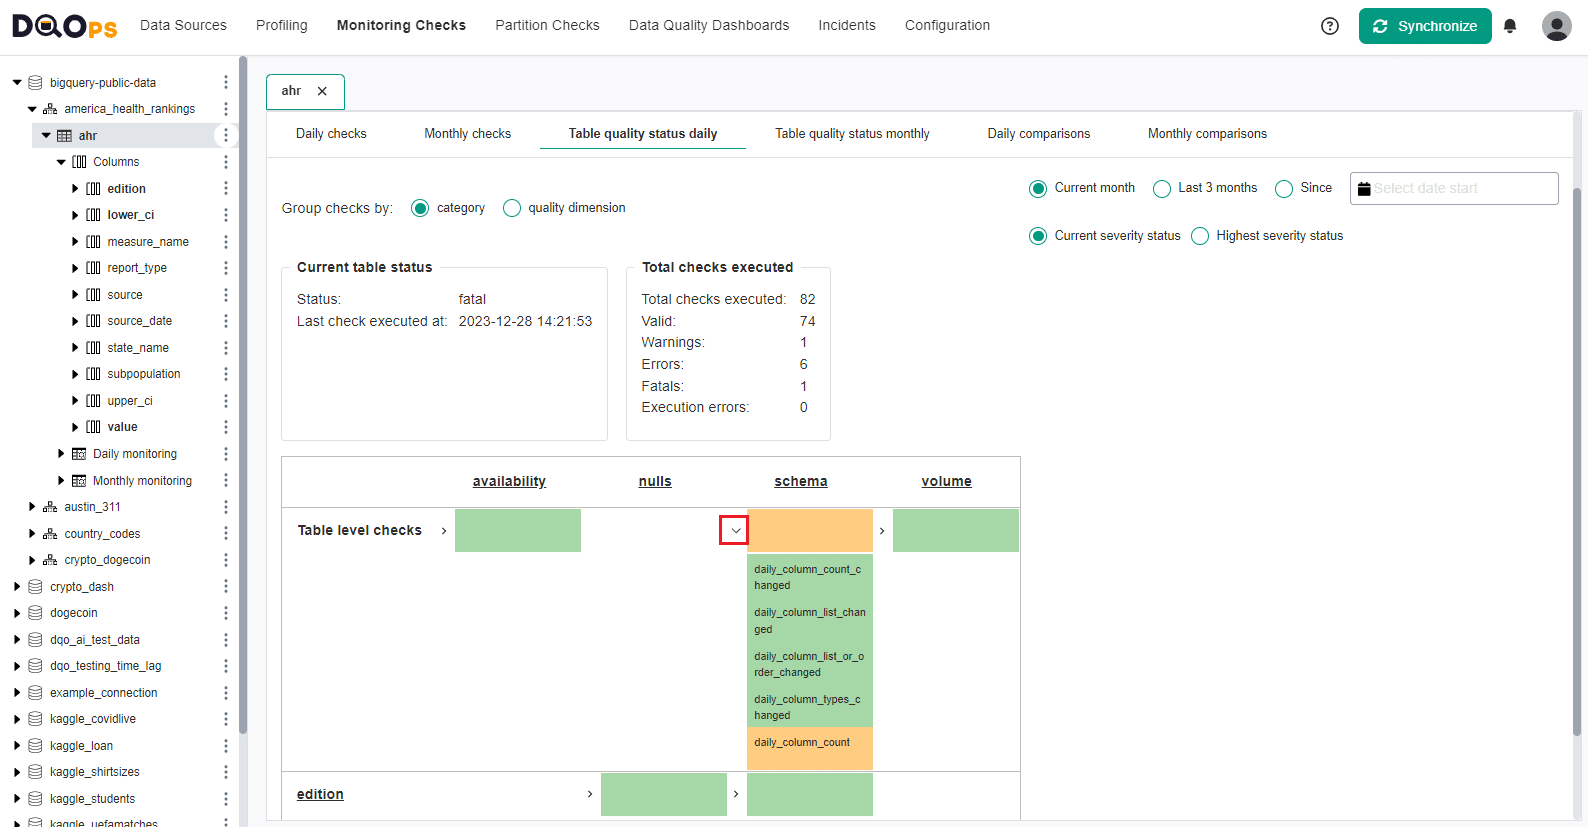Choose Current severity status
The image size is (1588, 827).
[1038, 236]
